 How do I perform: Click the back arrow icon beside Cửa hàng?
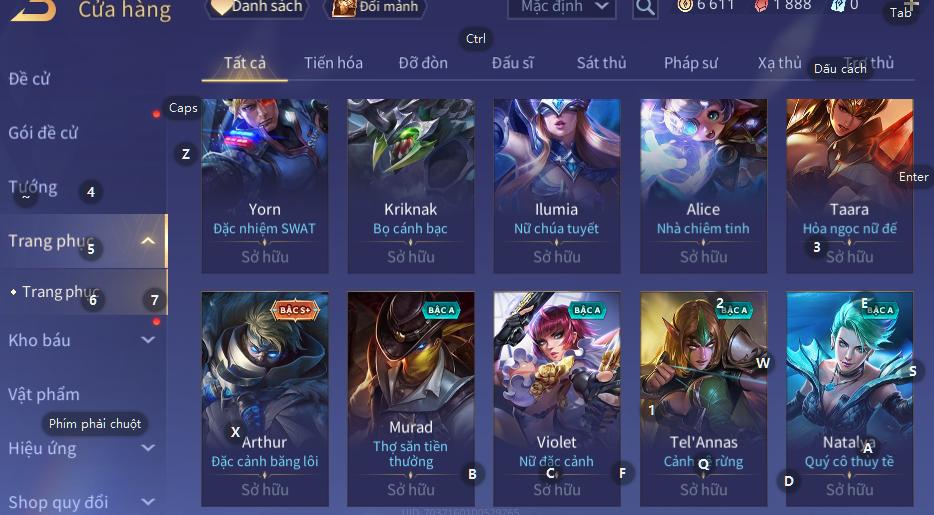click(x=33, y=10)
